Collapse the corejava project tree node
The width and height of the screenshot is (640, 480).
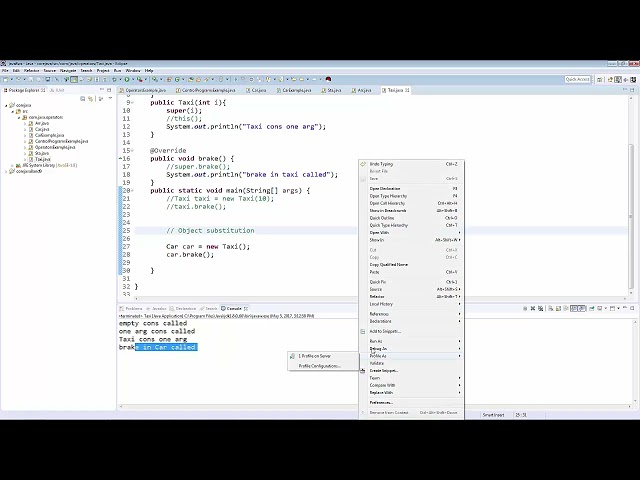[6, 105]
